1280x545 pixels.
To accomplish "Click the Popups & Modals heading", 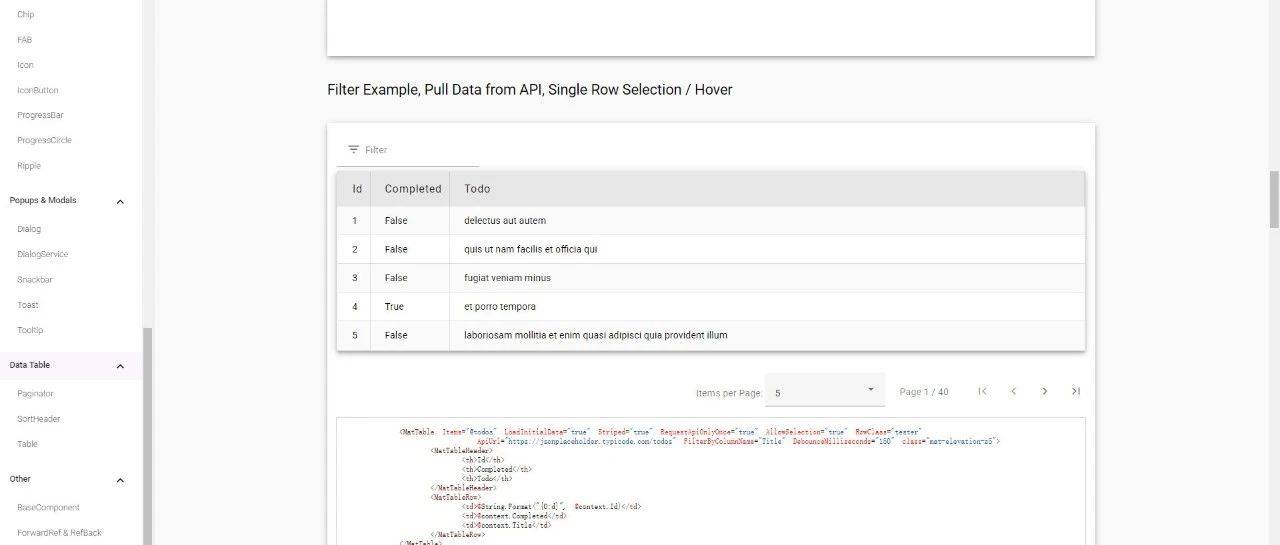I will pos(43,200).
